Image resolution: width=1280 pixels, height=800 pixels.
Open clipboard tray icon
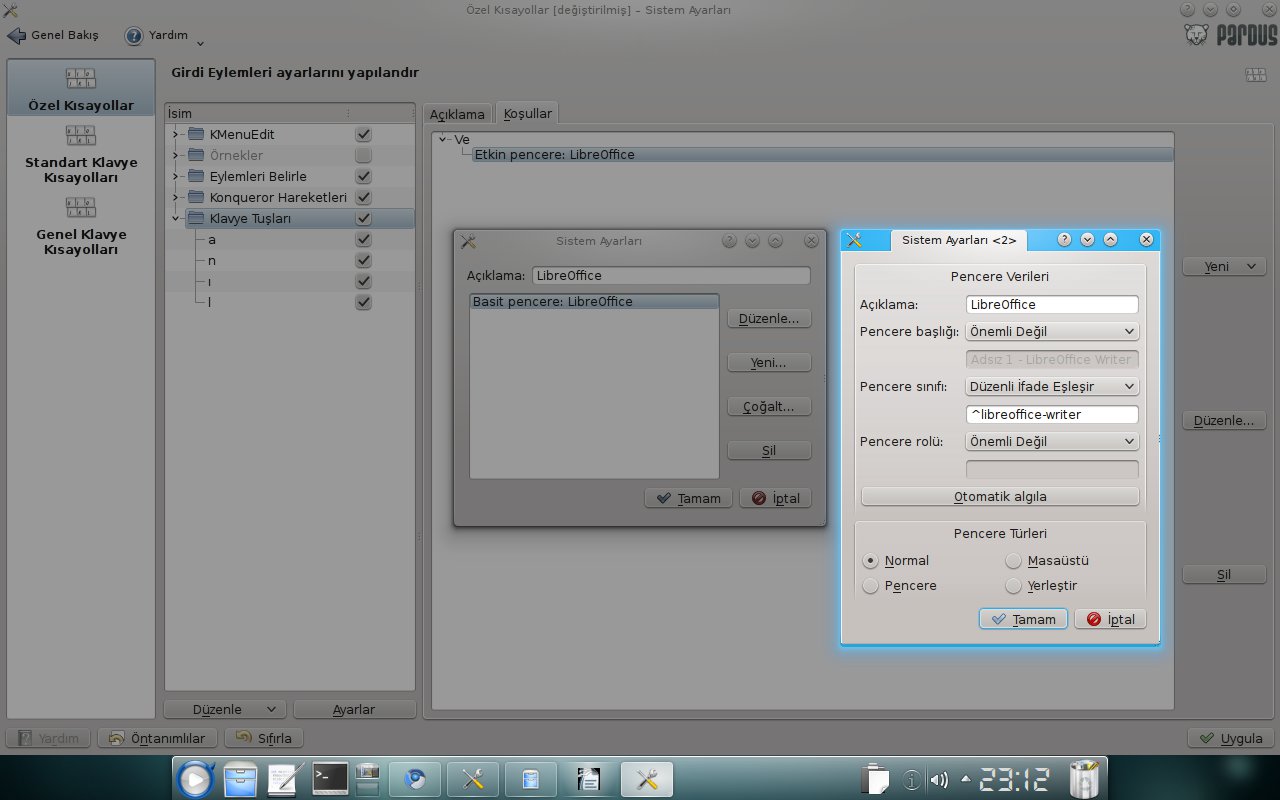876,780
